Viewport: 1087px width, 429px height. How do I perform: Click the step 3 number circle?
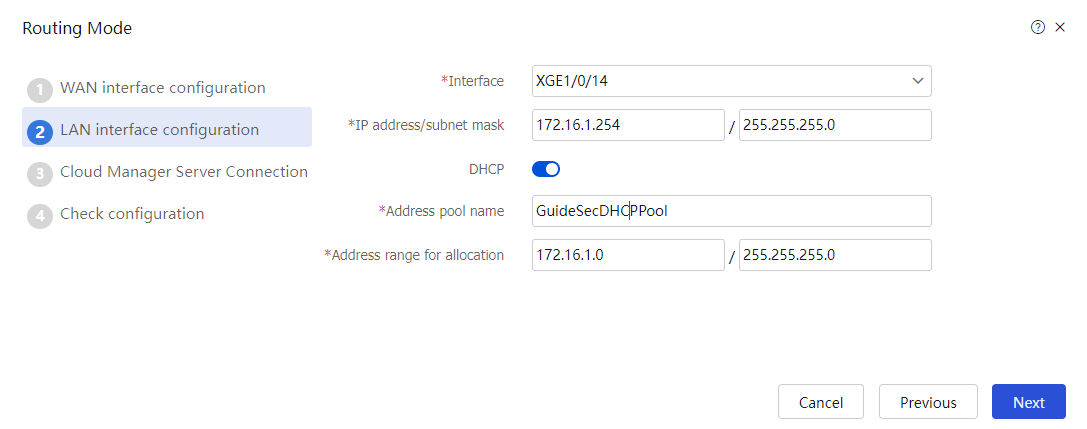pyautogui.click(x=40, y=174)
